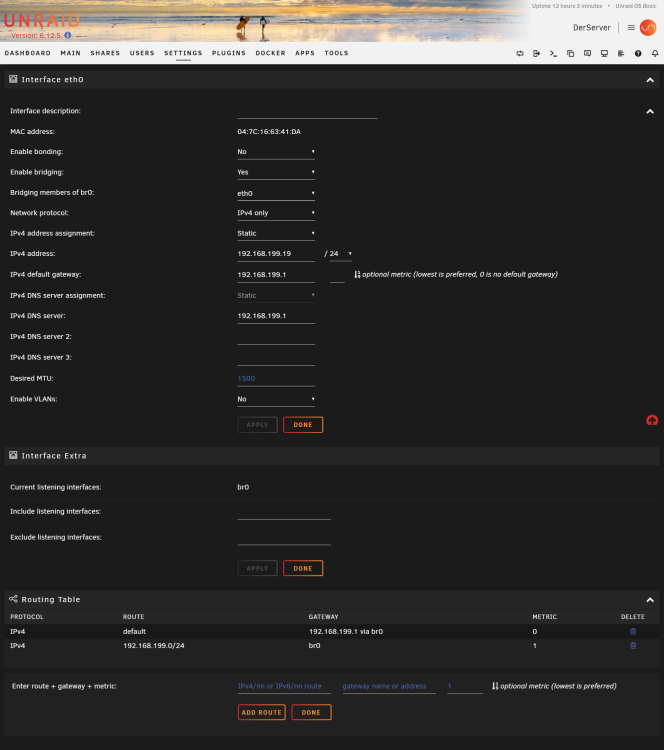Screen dimensions: 664x750
Task: Click the Exclude listening interfaces field
Action: click(284, 538)
